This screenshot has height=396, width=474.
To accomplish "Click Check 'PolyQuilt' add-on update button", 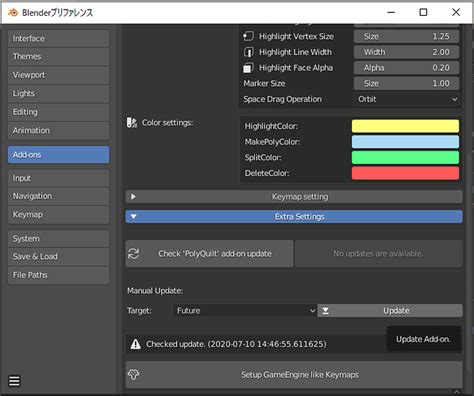I will point(209,254).
